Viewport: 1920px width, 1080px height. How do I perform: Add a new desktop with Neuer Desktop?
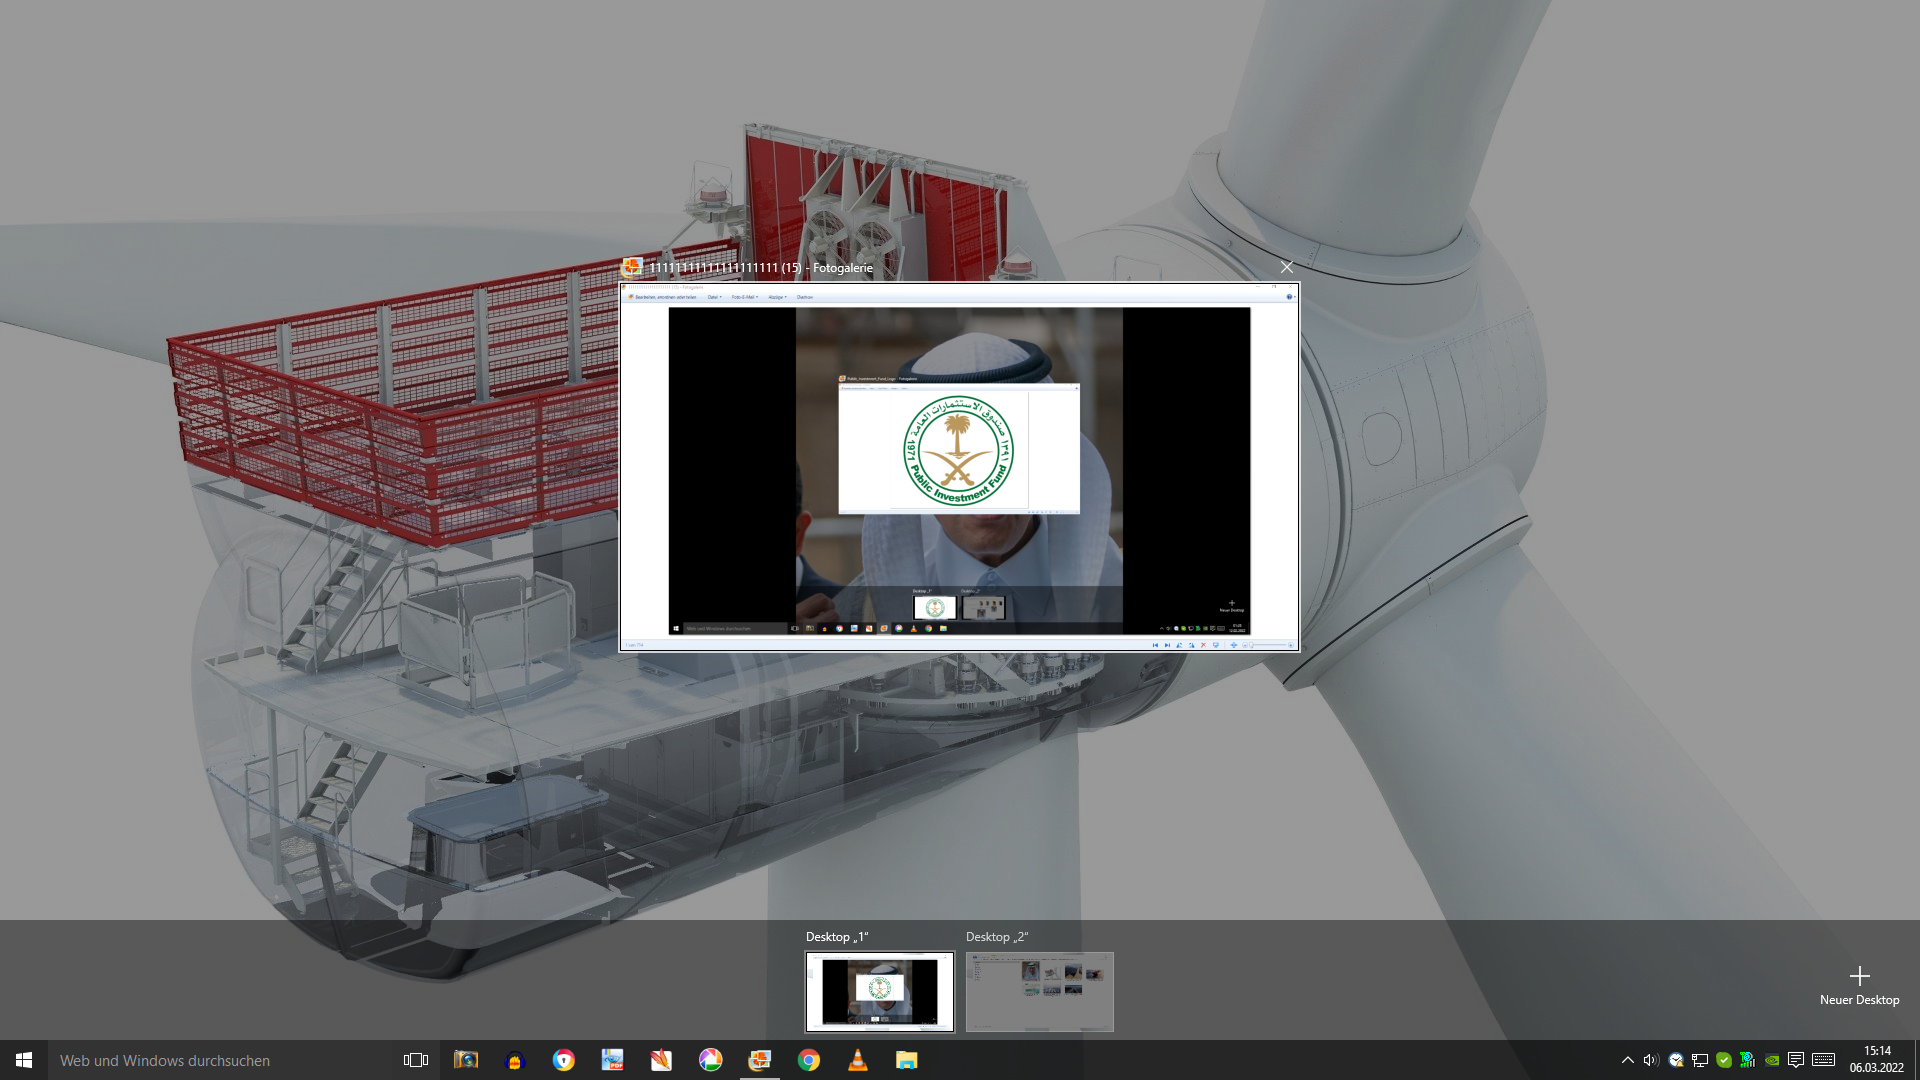click(x=1859, y=985)
